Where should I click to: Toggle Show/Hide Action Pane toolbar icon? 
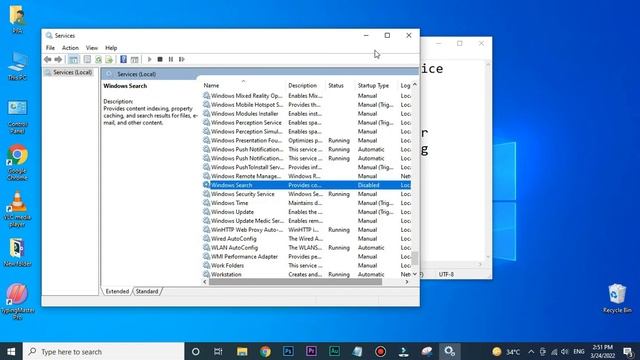pos(134,60)
